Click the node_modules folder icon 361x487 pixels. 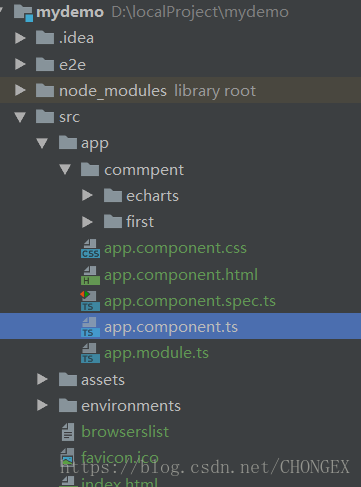45,90
